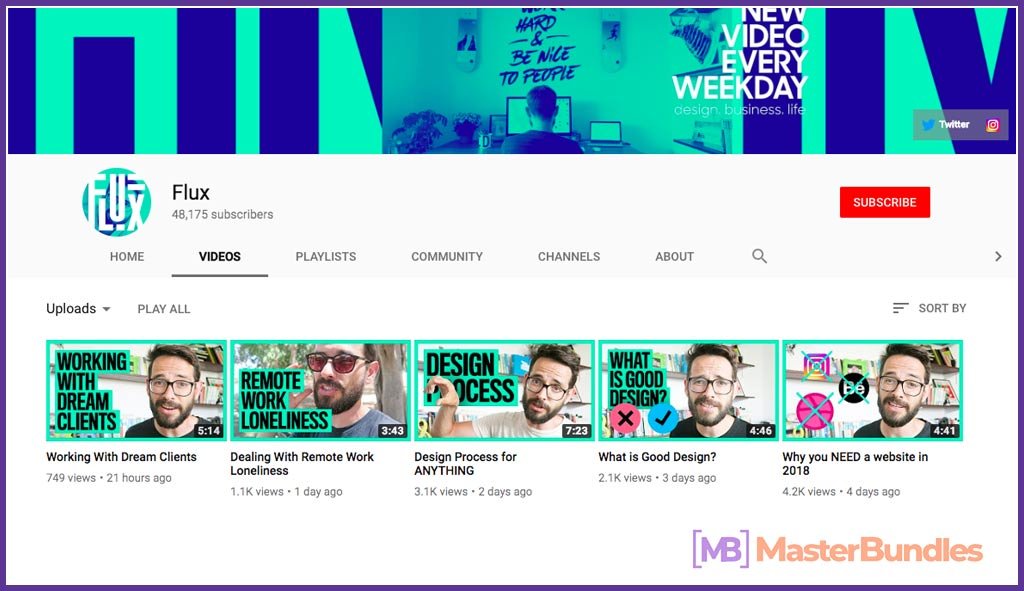Search the channel with the magnifier icon

pos(759,256)
